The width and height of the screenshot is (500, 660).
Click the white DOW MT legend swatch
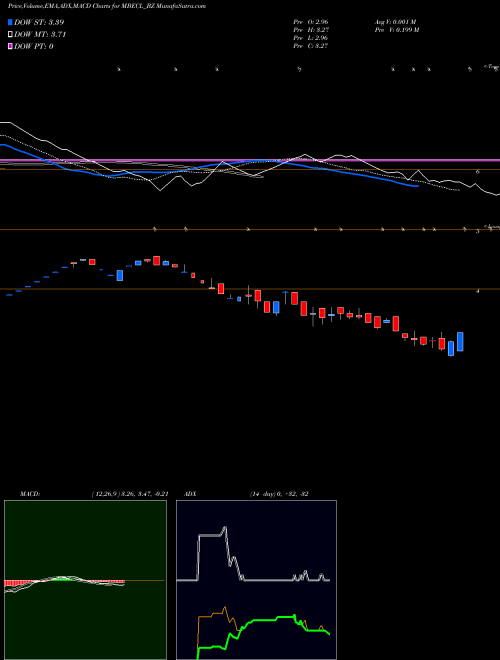tap(10, 34)
